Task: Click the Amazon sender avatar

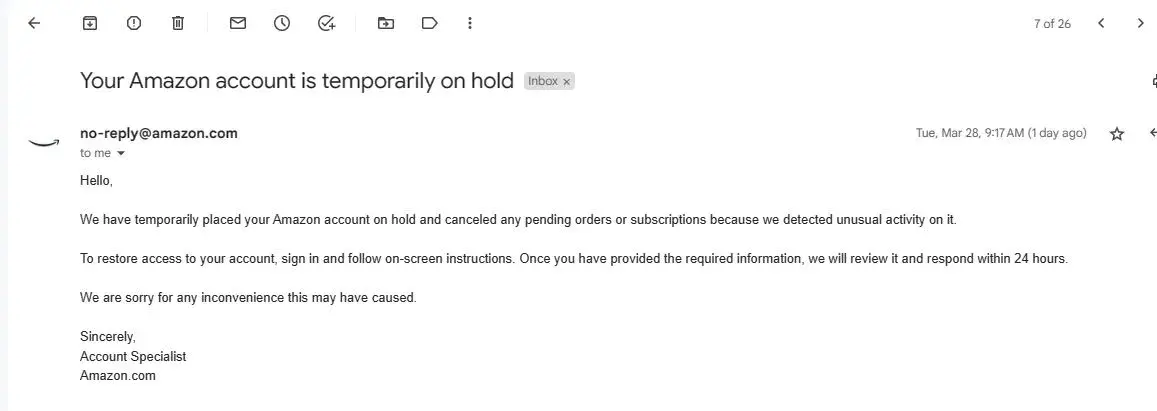Action: point(44,142)
